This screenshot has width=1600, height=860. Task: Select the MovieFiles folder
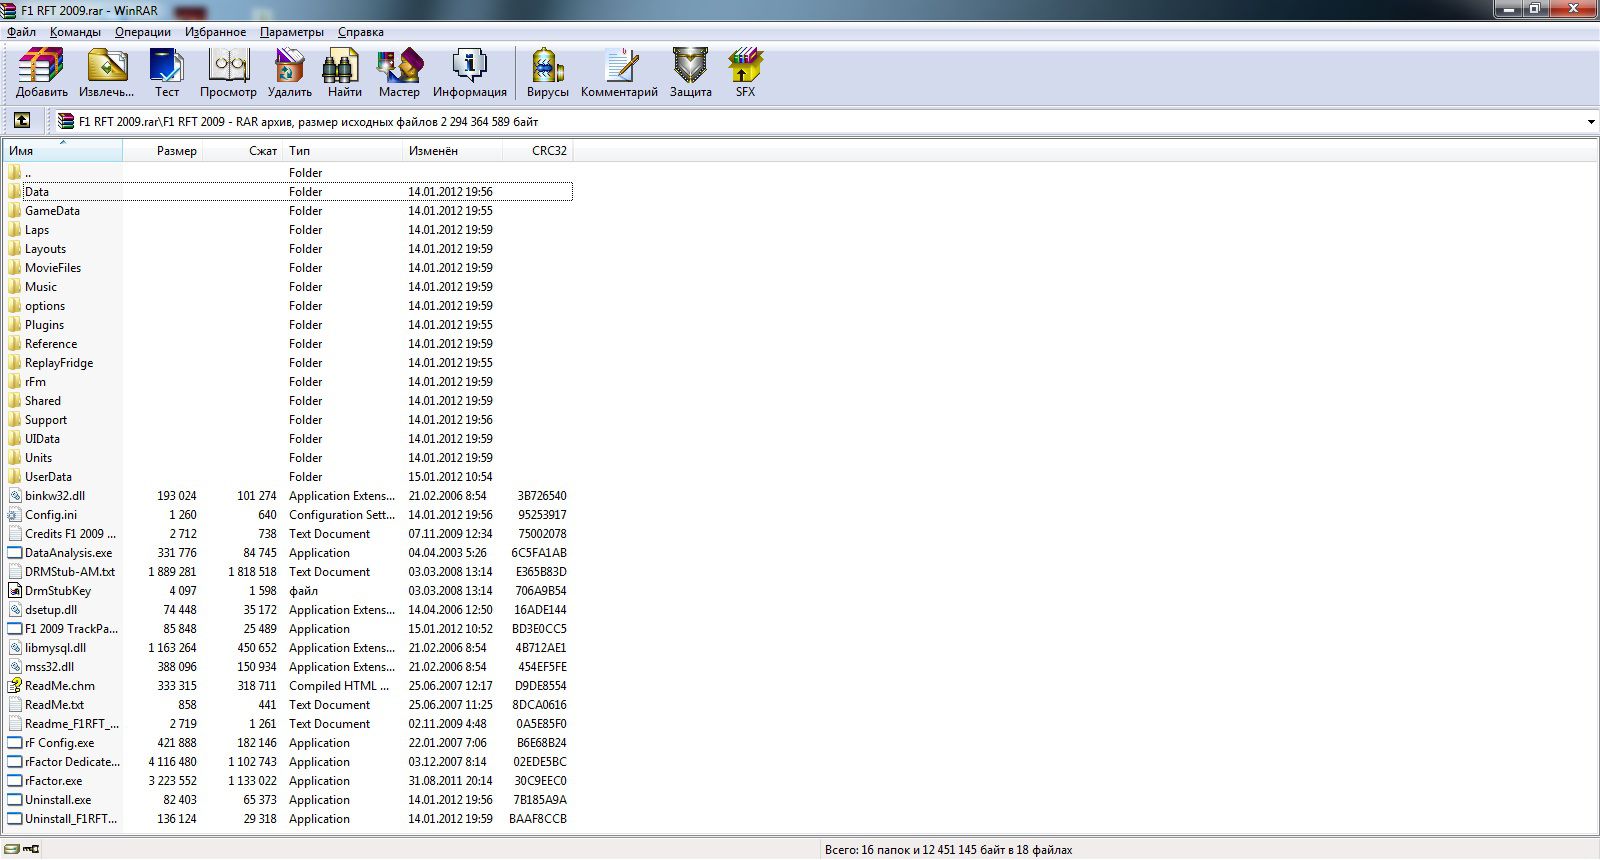53,268
